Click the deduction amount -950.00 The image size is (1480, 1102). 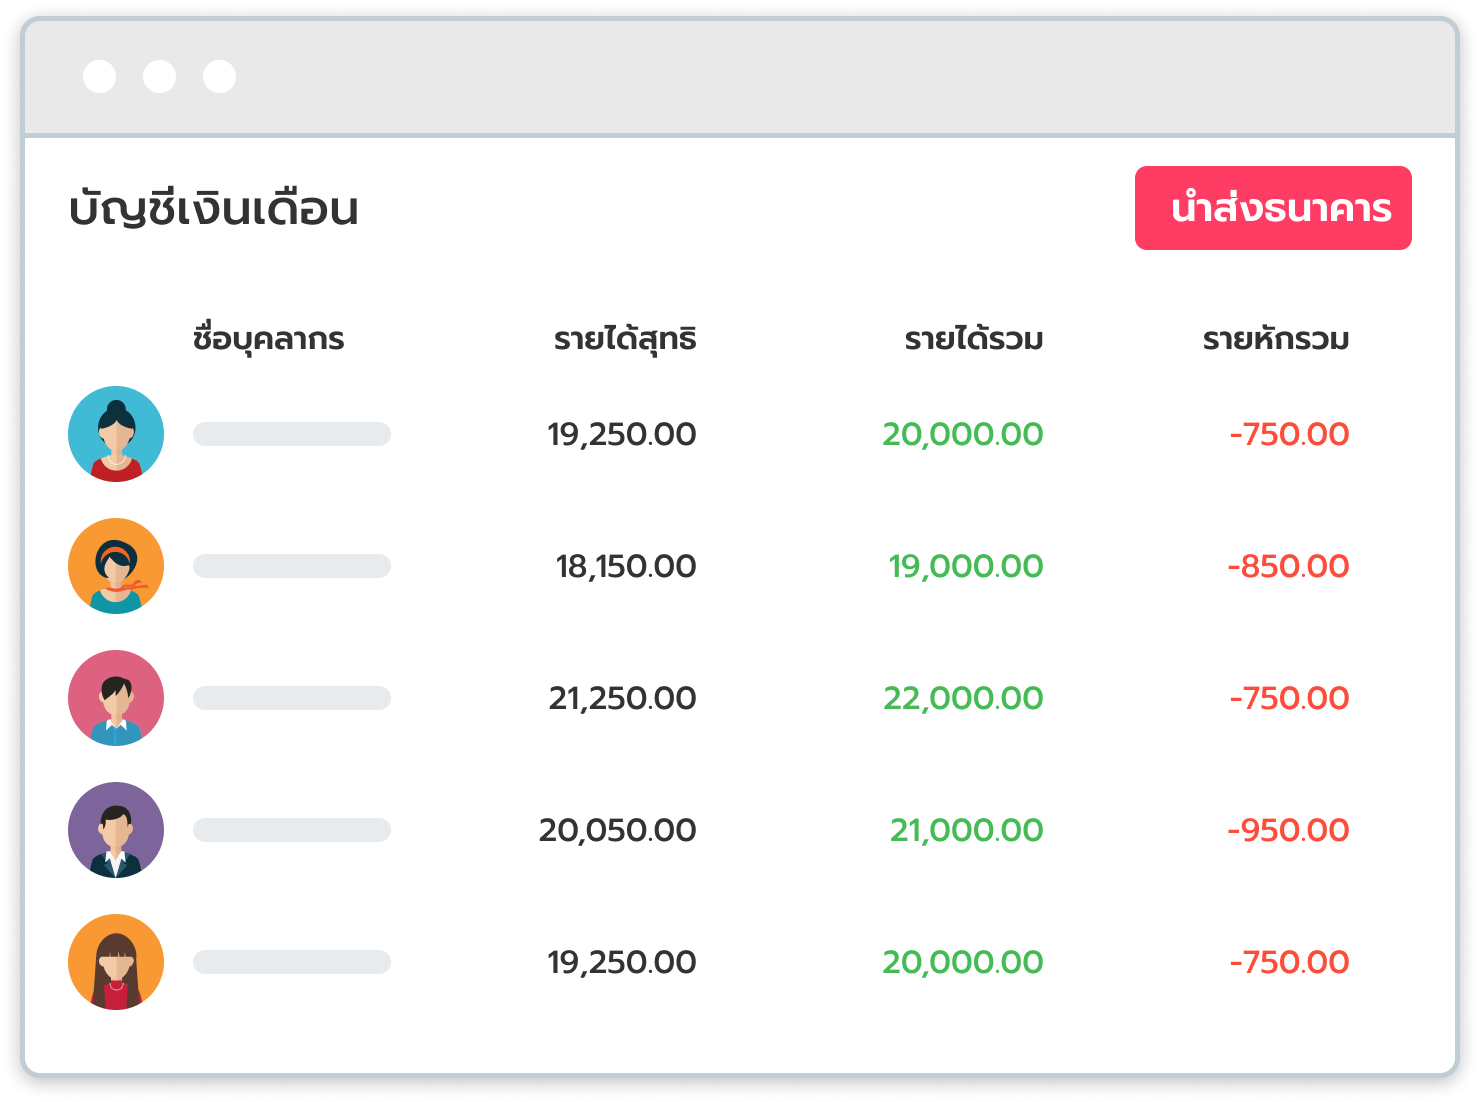(x=1288, y=830)
